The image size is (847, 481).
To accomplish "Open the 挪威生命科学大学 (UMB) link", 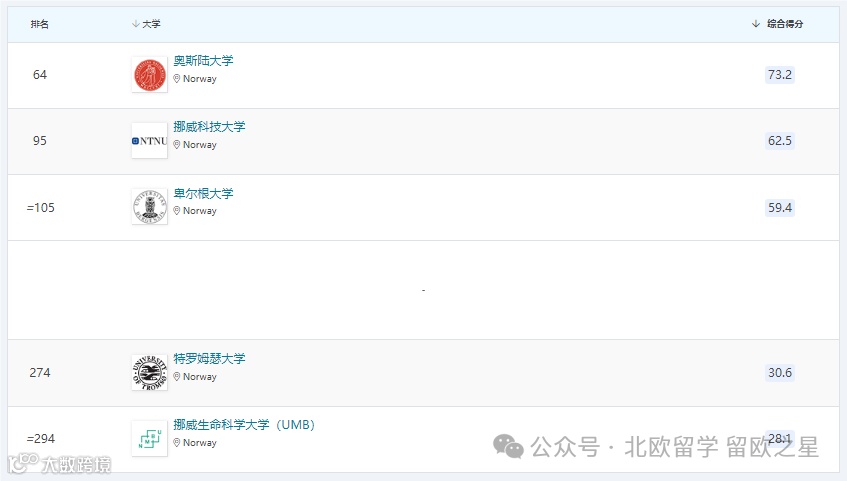I will point(244,424).
